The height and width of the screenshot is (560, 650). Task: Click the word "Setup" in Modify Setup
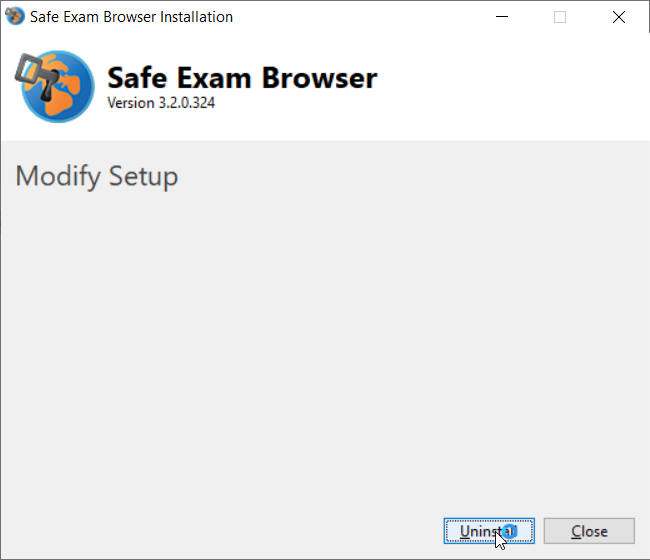143,177
